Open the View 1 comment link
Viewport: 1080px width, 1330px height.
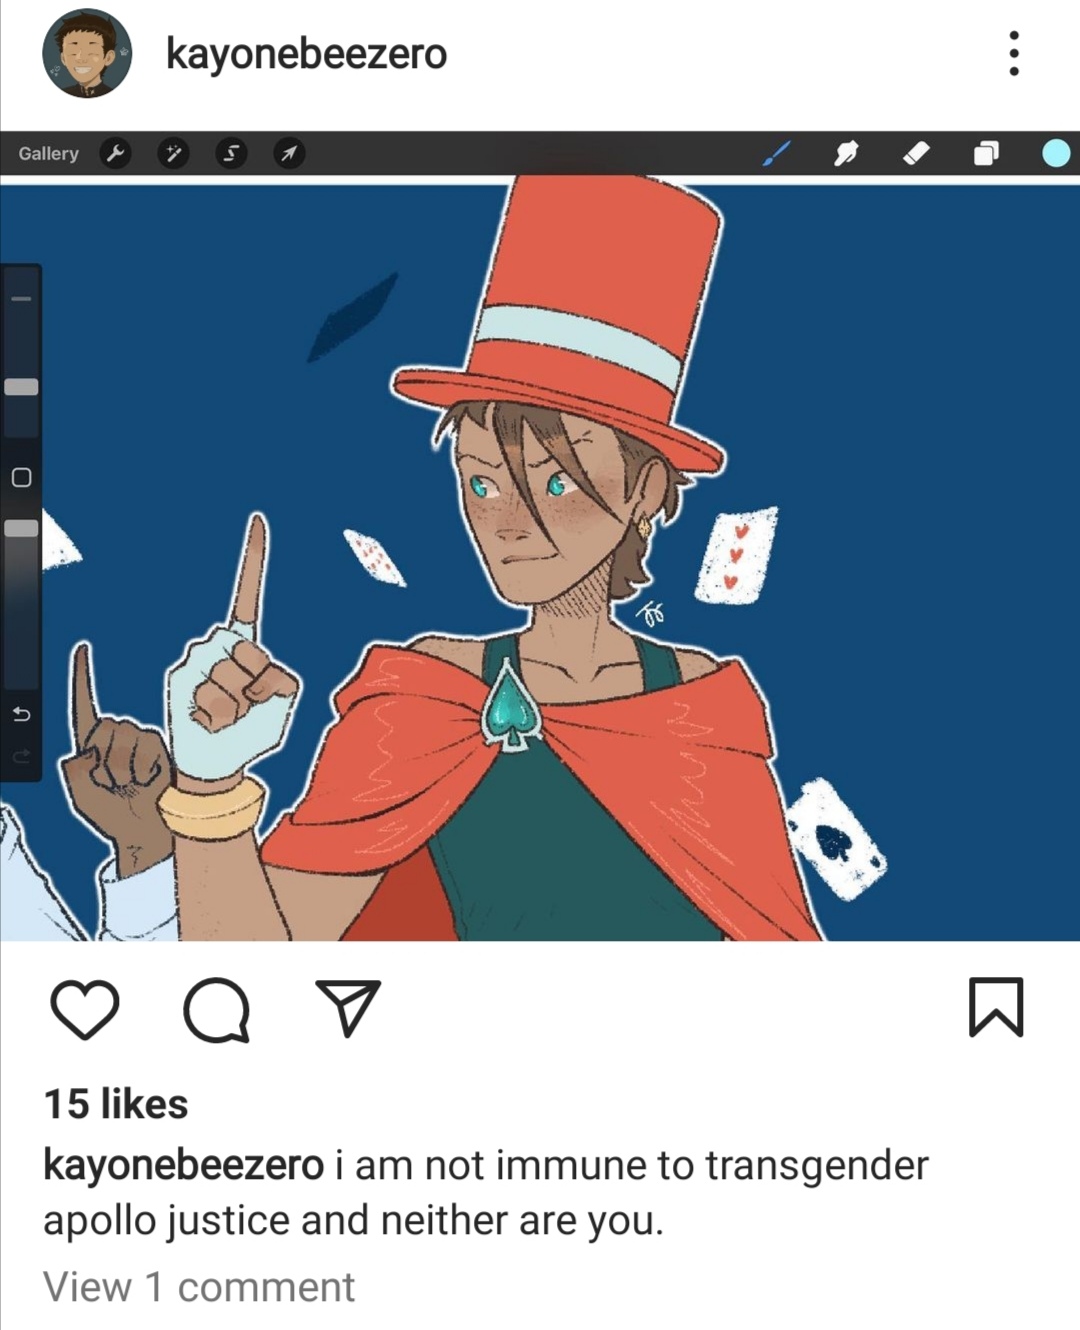point(199,1287)
